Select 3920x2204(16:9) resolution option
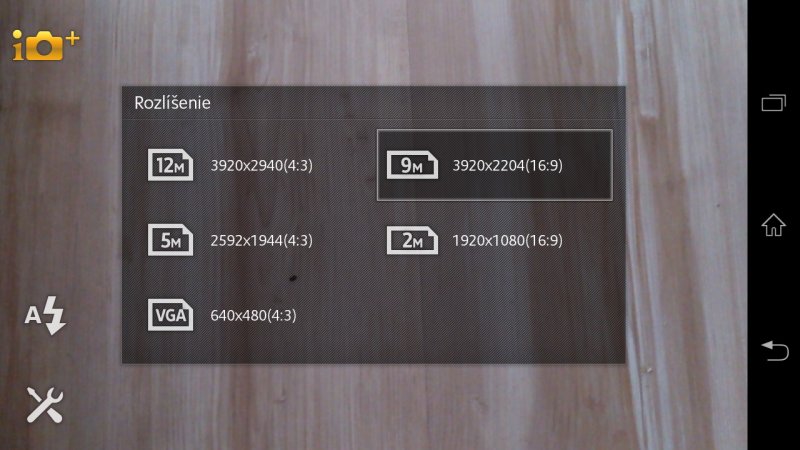The image size is (800, 450). click(494, 165)
